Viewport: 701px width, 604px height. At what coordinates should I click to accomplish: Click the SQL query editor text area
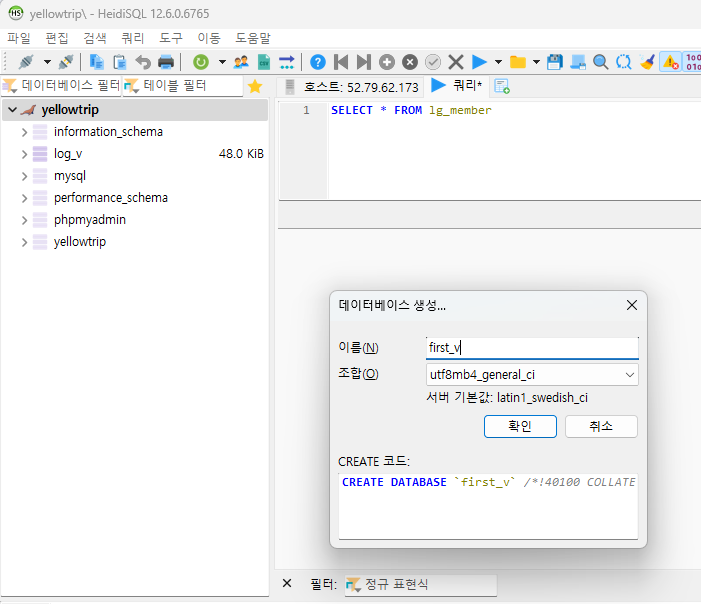(x=514, y=150)
